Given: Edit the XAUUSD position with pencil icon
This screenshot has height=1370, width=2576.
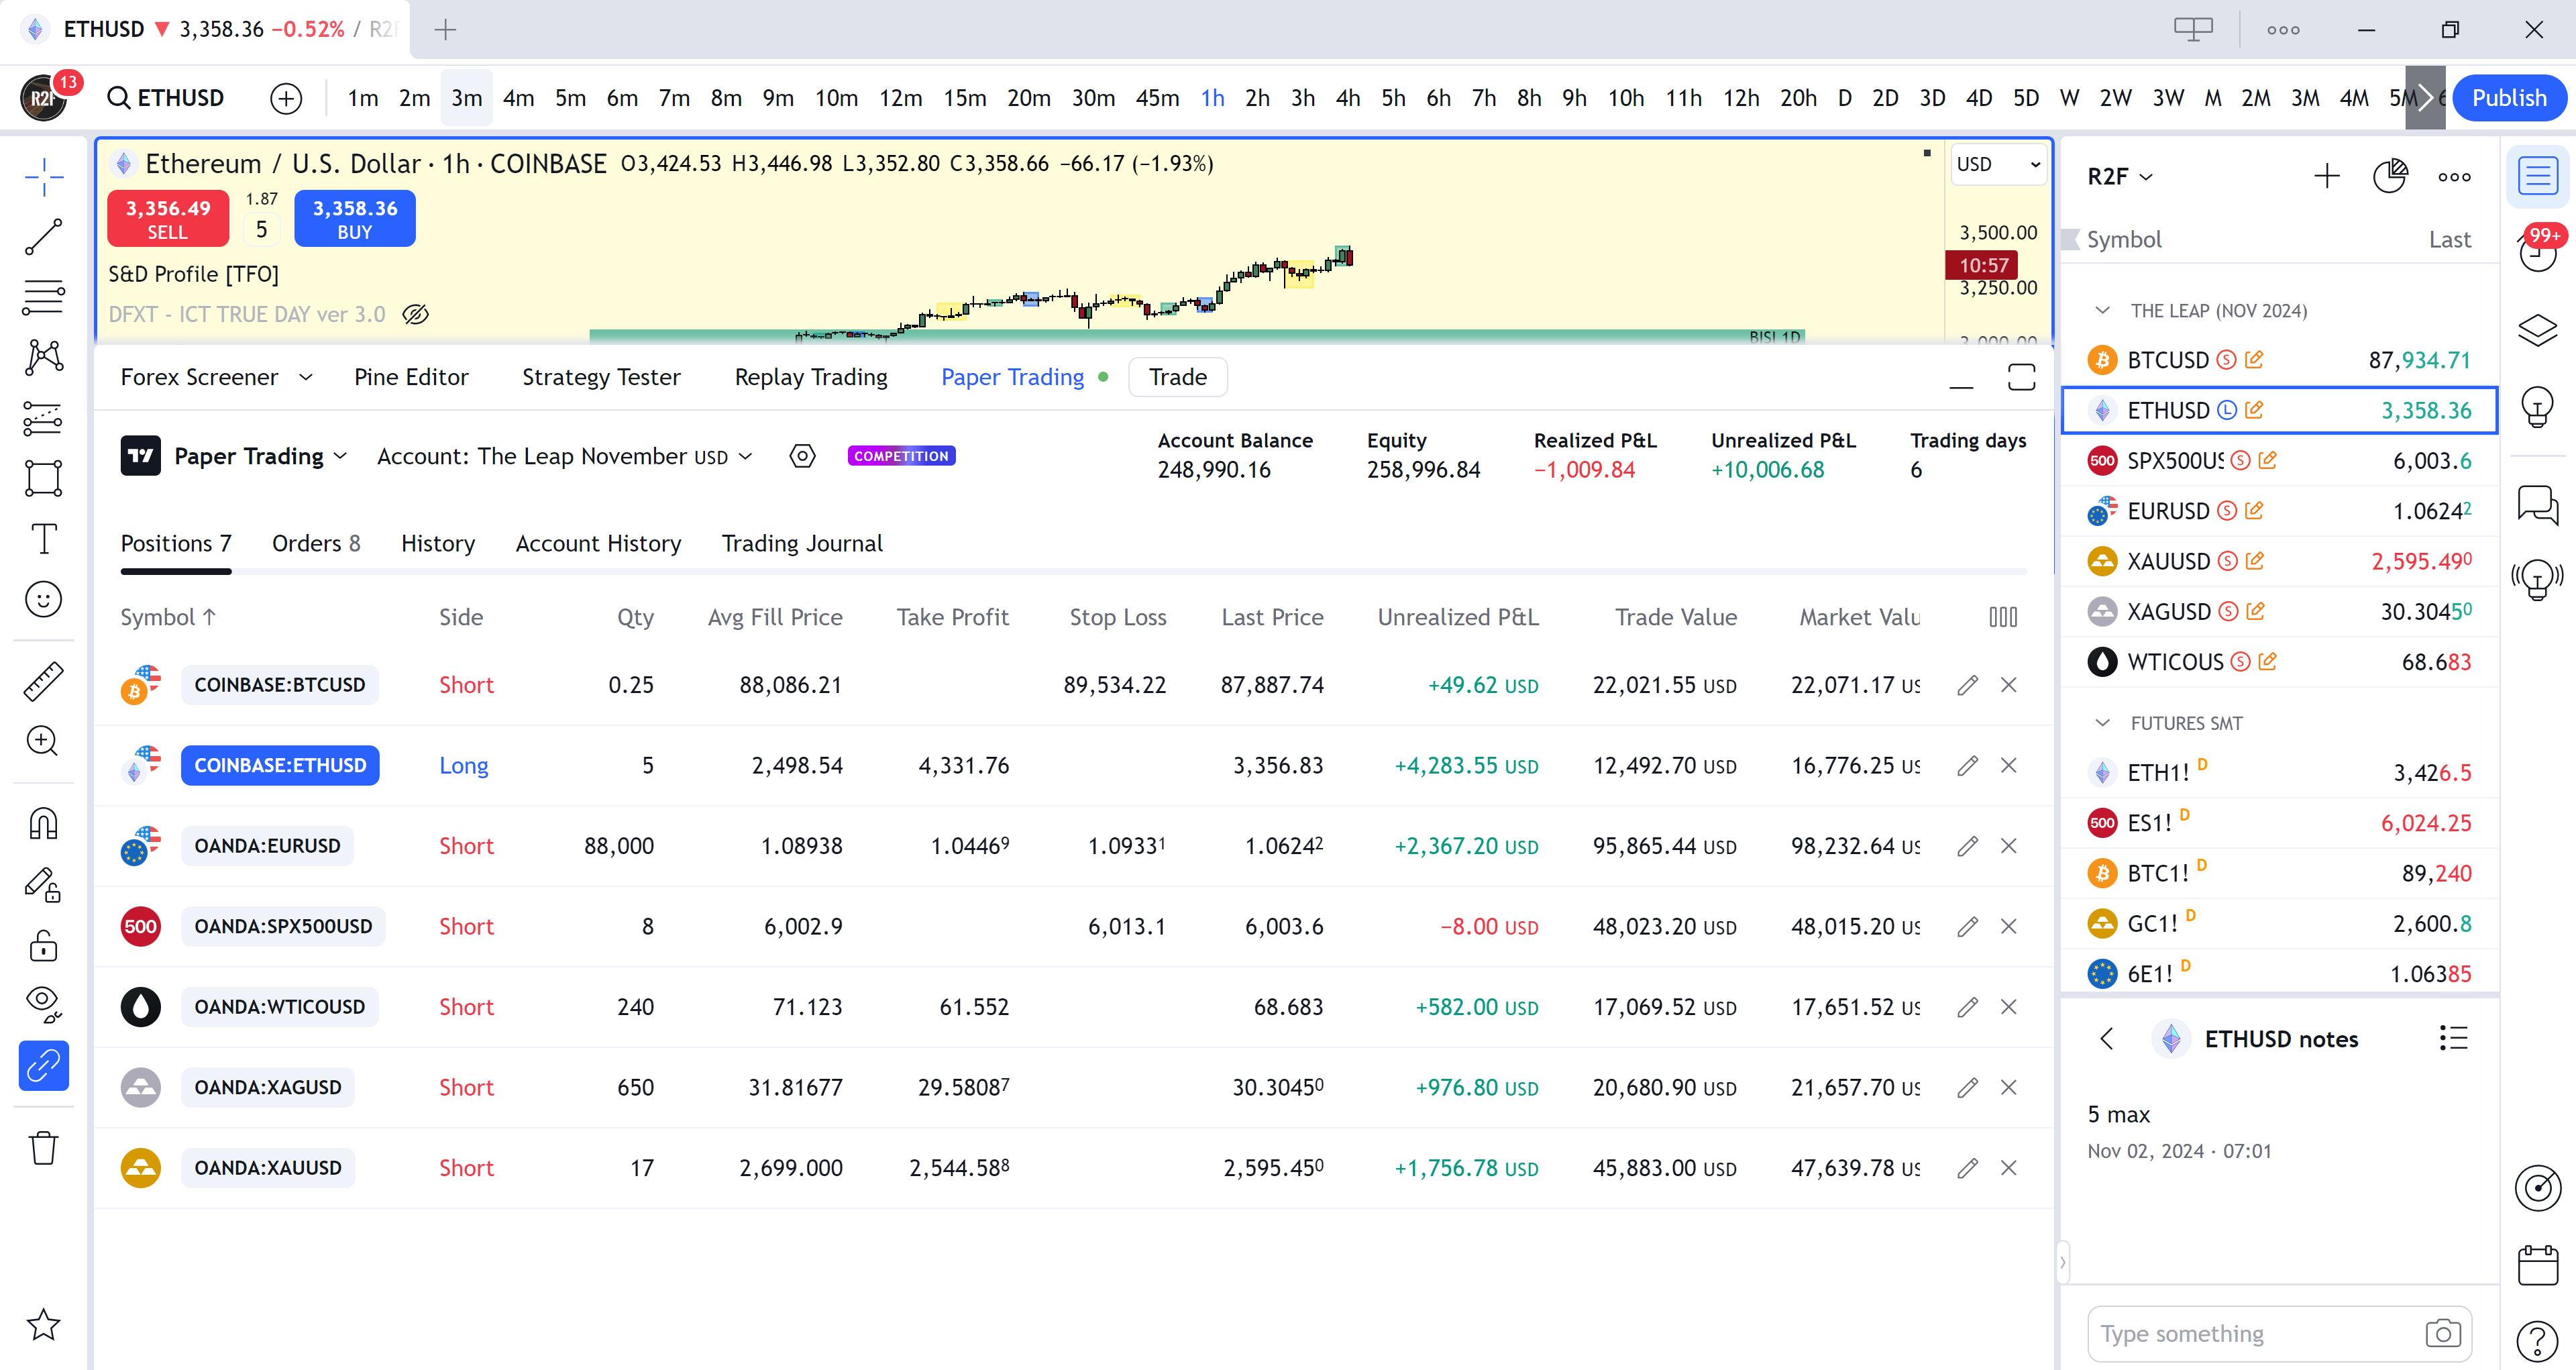Looking at the screenshot, I should 1967,1168.
